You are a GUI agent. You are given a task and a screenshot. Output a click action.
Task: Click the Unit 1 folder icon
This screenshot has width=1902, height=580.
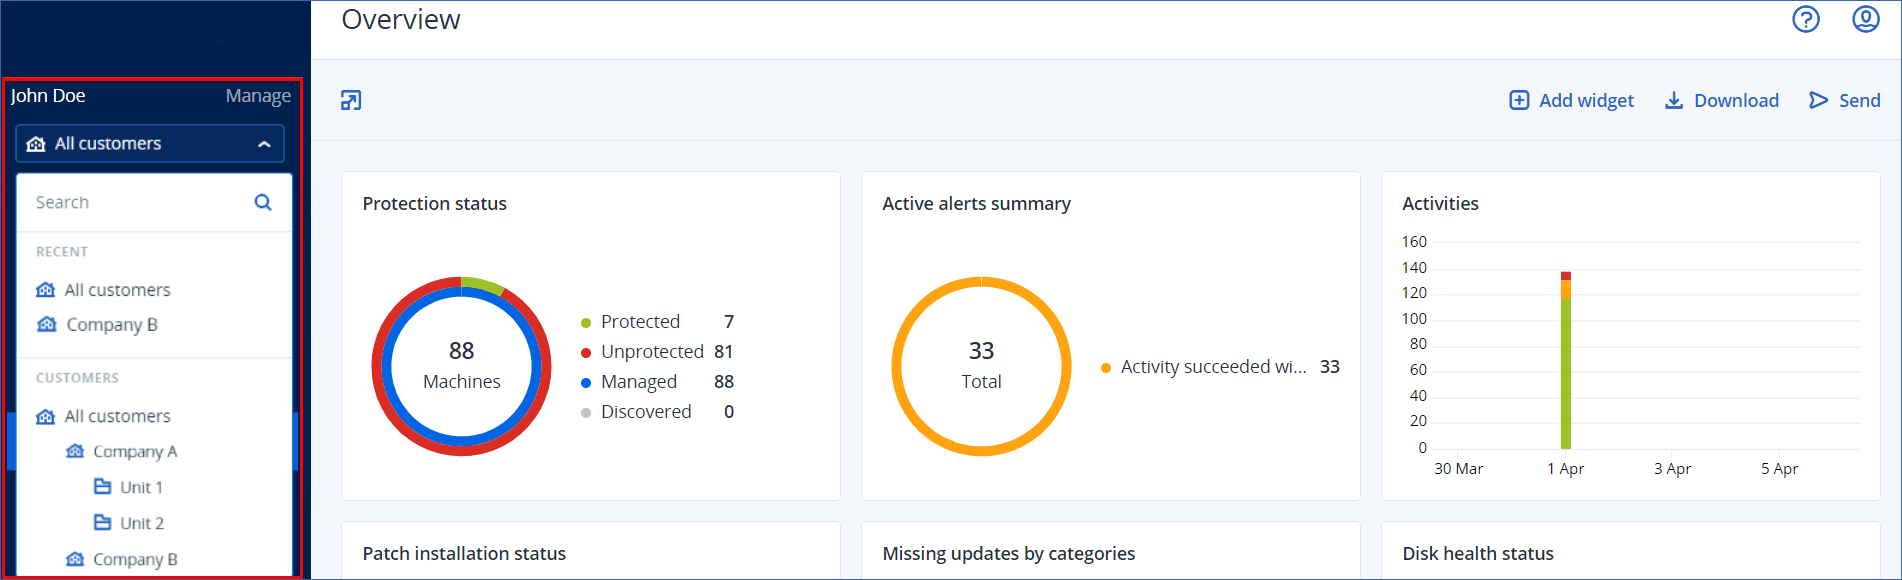(x=102, y=487)
